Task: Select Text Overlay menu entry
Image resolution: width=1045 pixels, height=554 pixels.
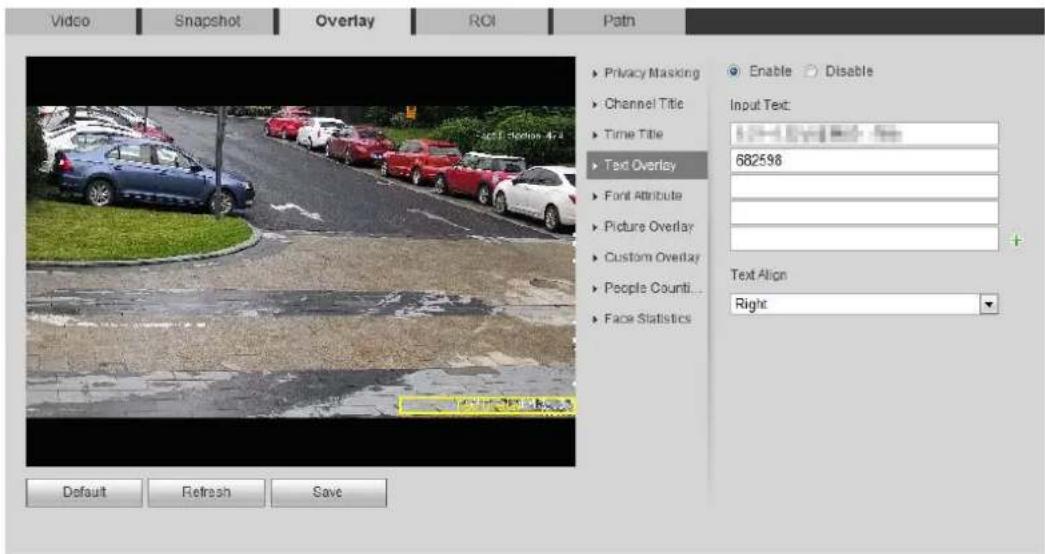Action: pos(646,165)
